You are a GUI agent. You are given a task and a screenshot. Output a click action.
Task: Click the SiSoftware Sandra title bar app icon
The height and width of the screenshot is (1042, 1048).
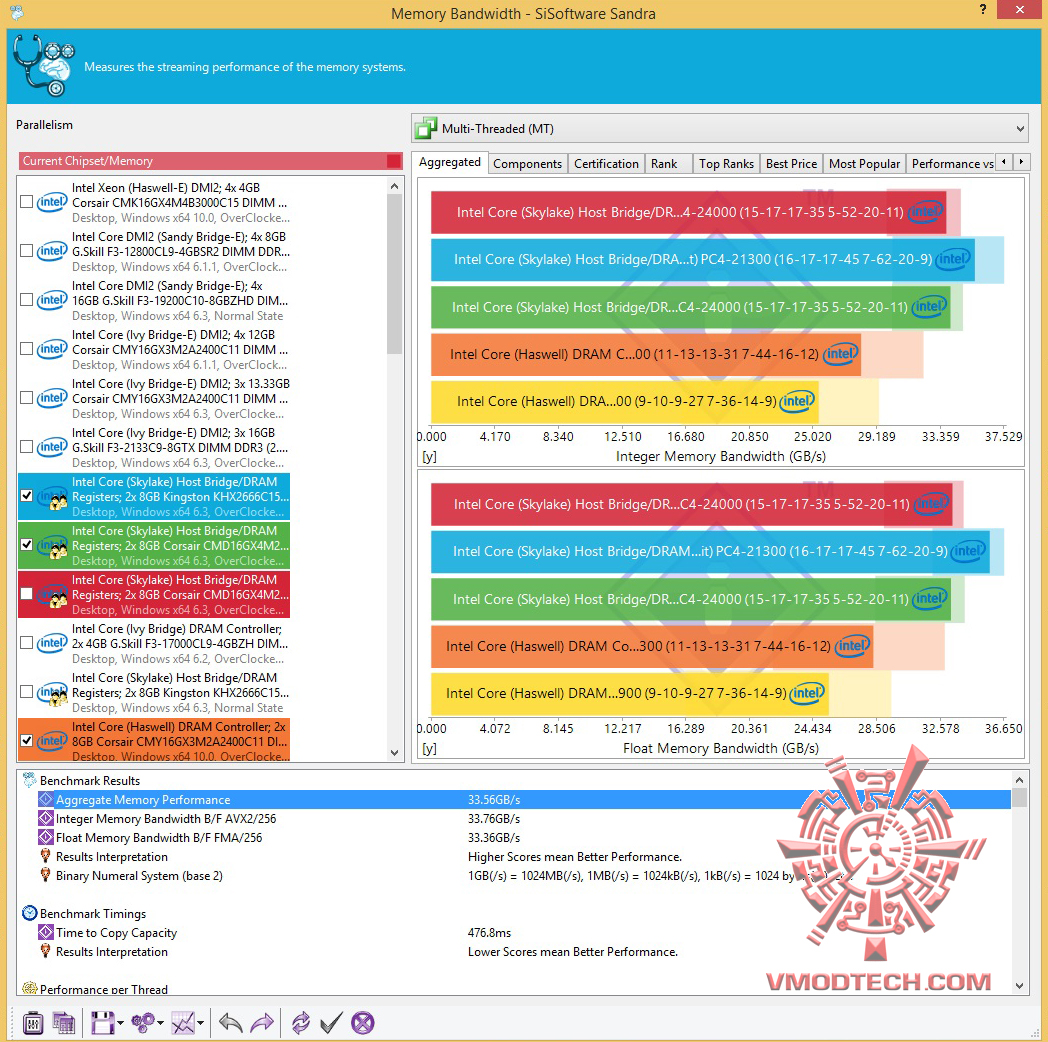coord(16,12)
